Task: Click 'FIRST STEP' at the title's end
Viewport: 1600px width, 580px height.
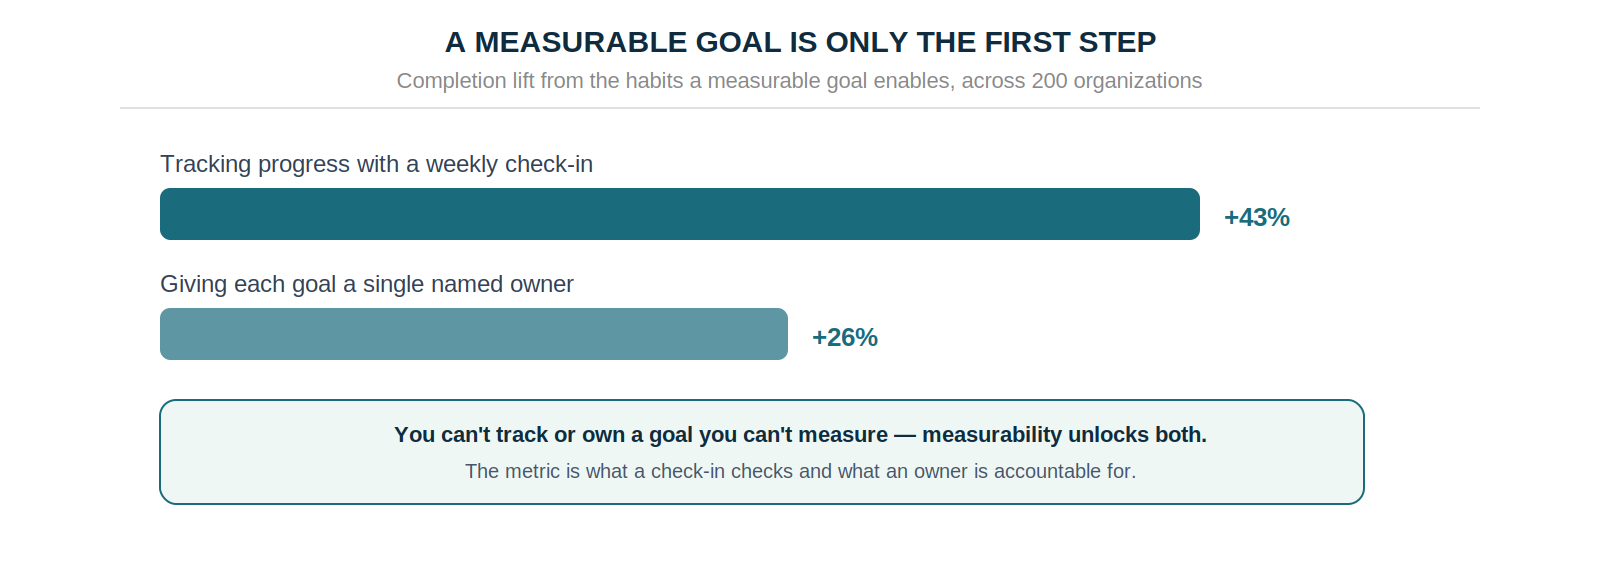Action: [1070, 42]
